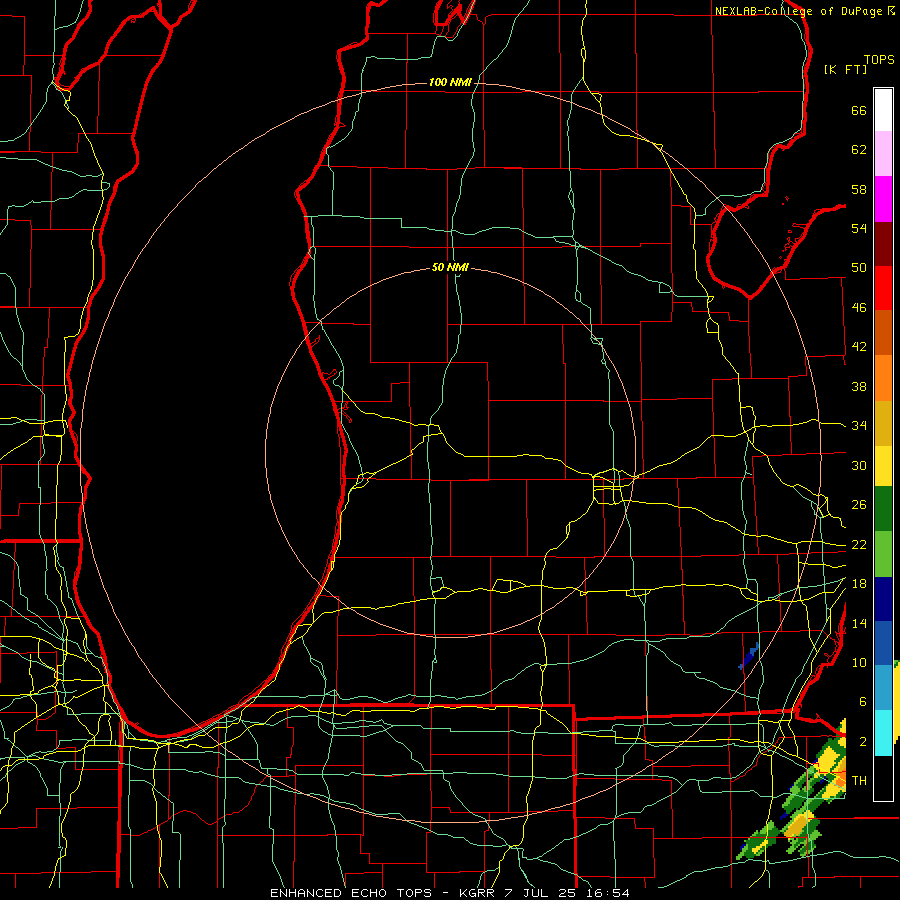Click the small blue echo near eastern Michigan

point(748,657)
